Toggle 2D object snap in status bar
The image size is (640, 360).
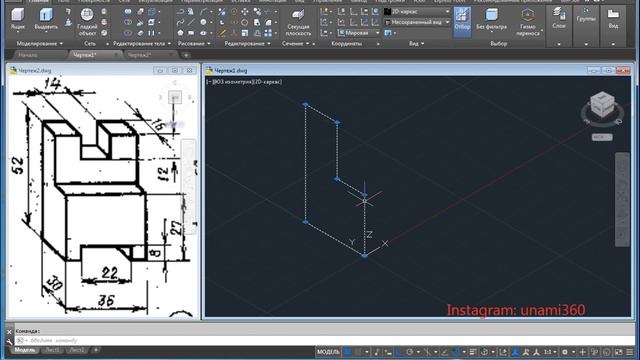456,351
